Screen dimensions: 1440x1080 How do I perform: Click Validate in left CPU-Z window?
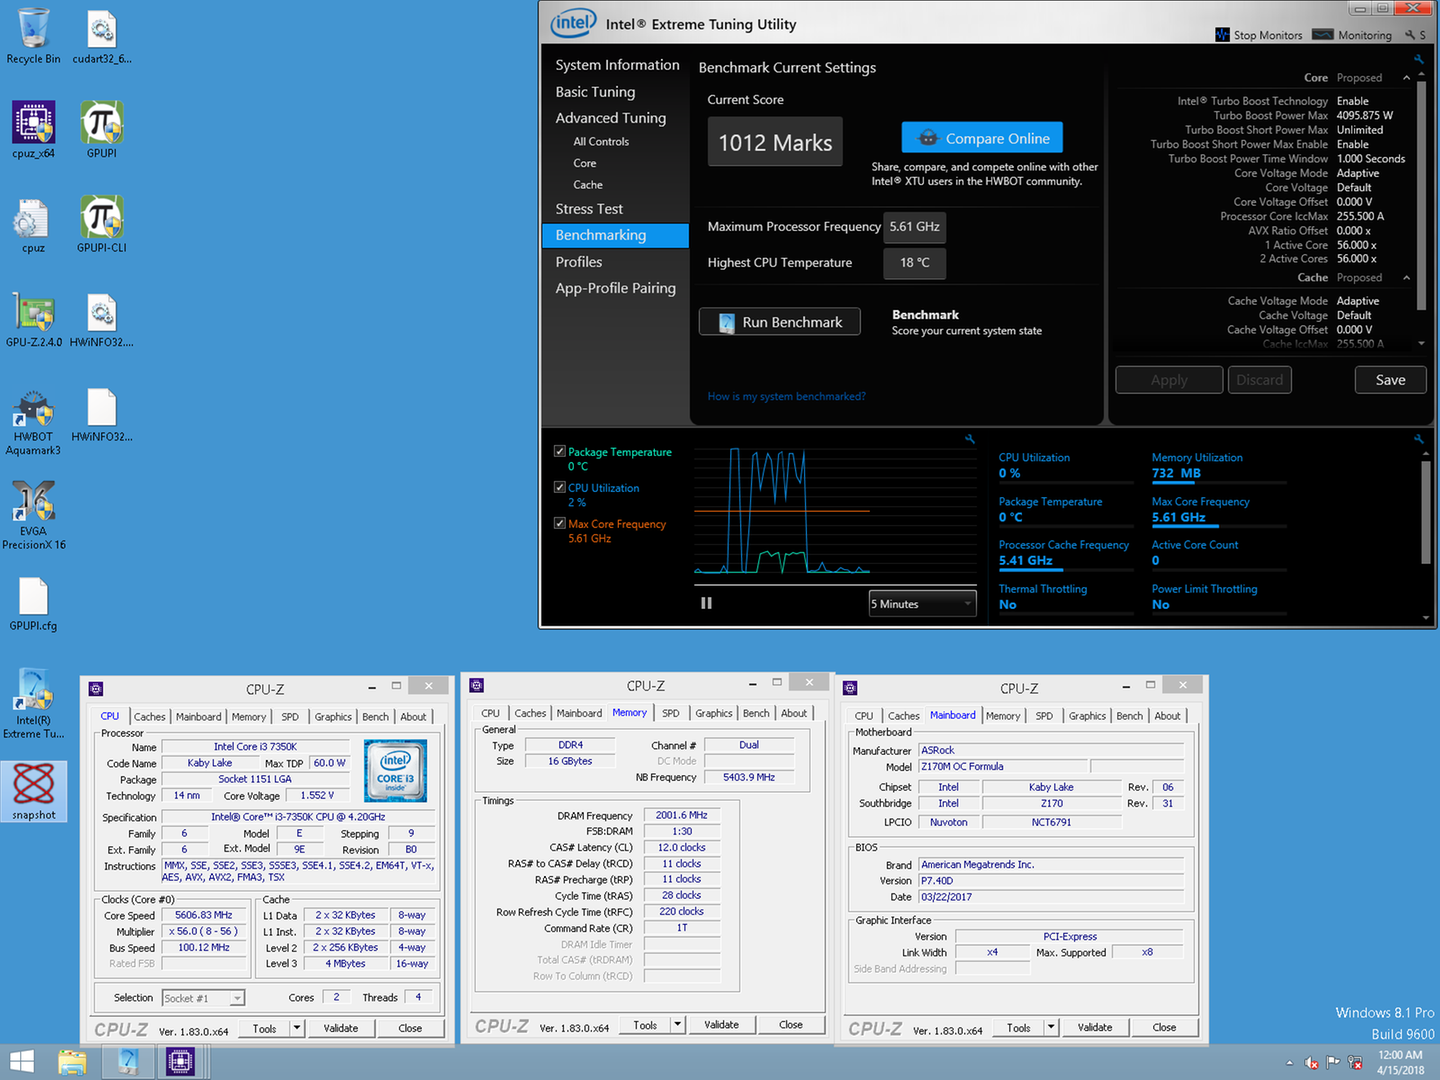coord(340,1028)
